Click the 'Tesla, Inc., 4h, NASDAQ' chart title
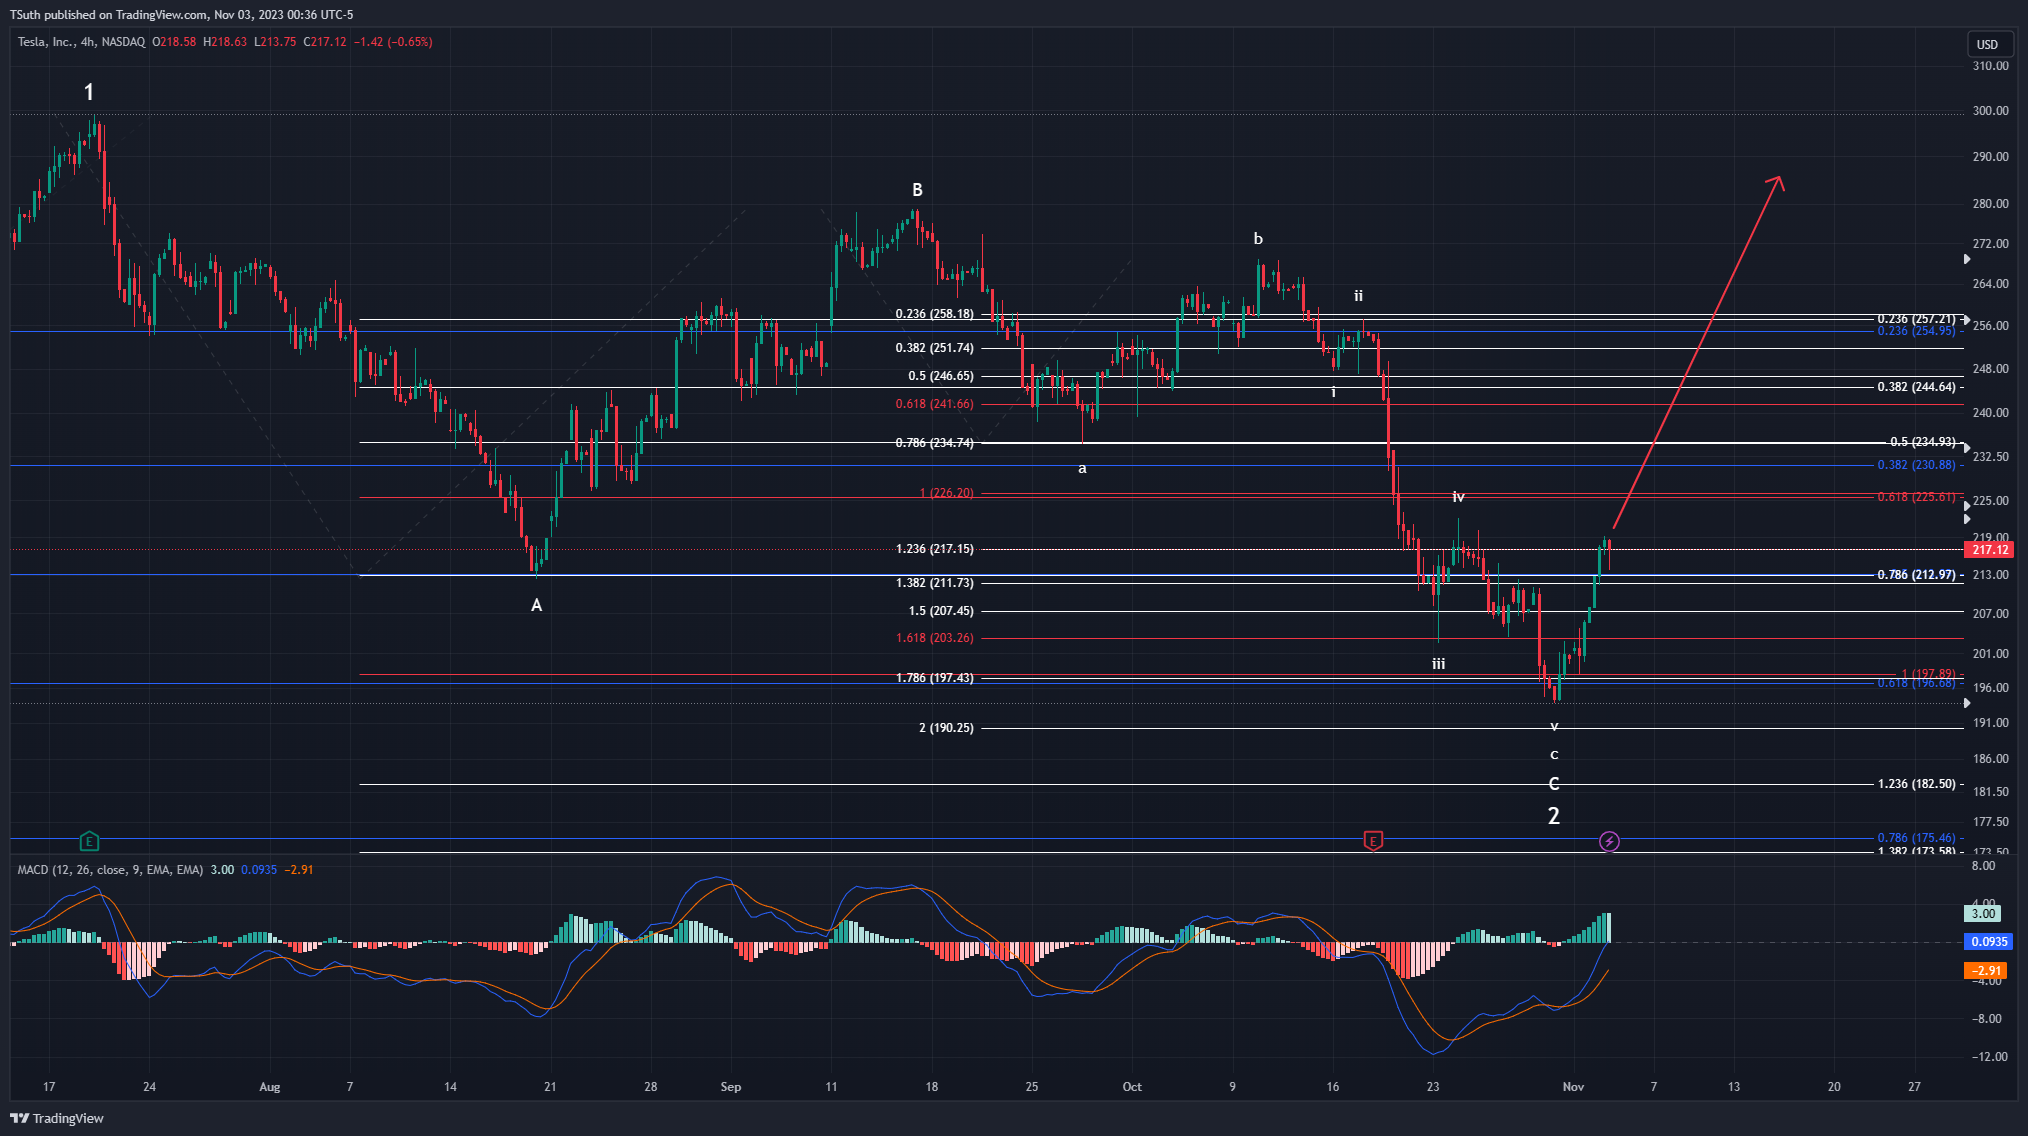The image size is (2028, 1136). (81, 42)
